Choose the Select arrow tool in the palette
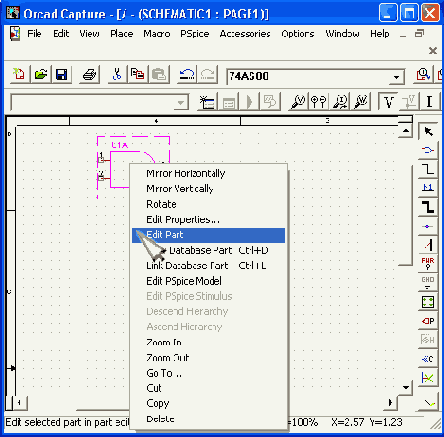Image resolution: width=444 pixels, height=437 pixels. (x=428, y=131)
